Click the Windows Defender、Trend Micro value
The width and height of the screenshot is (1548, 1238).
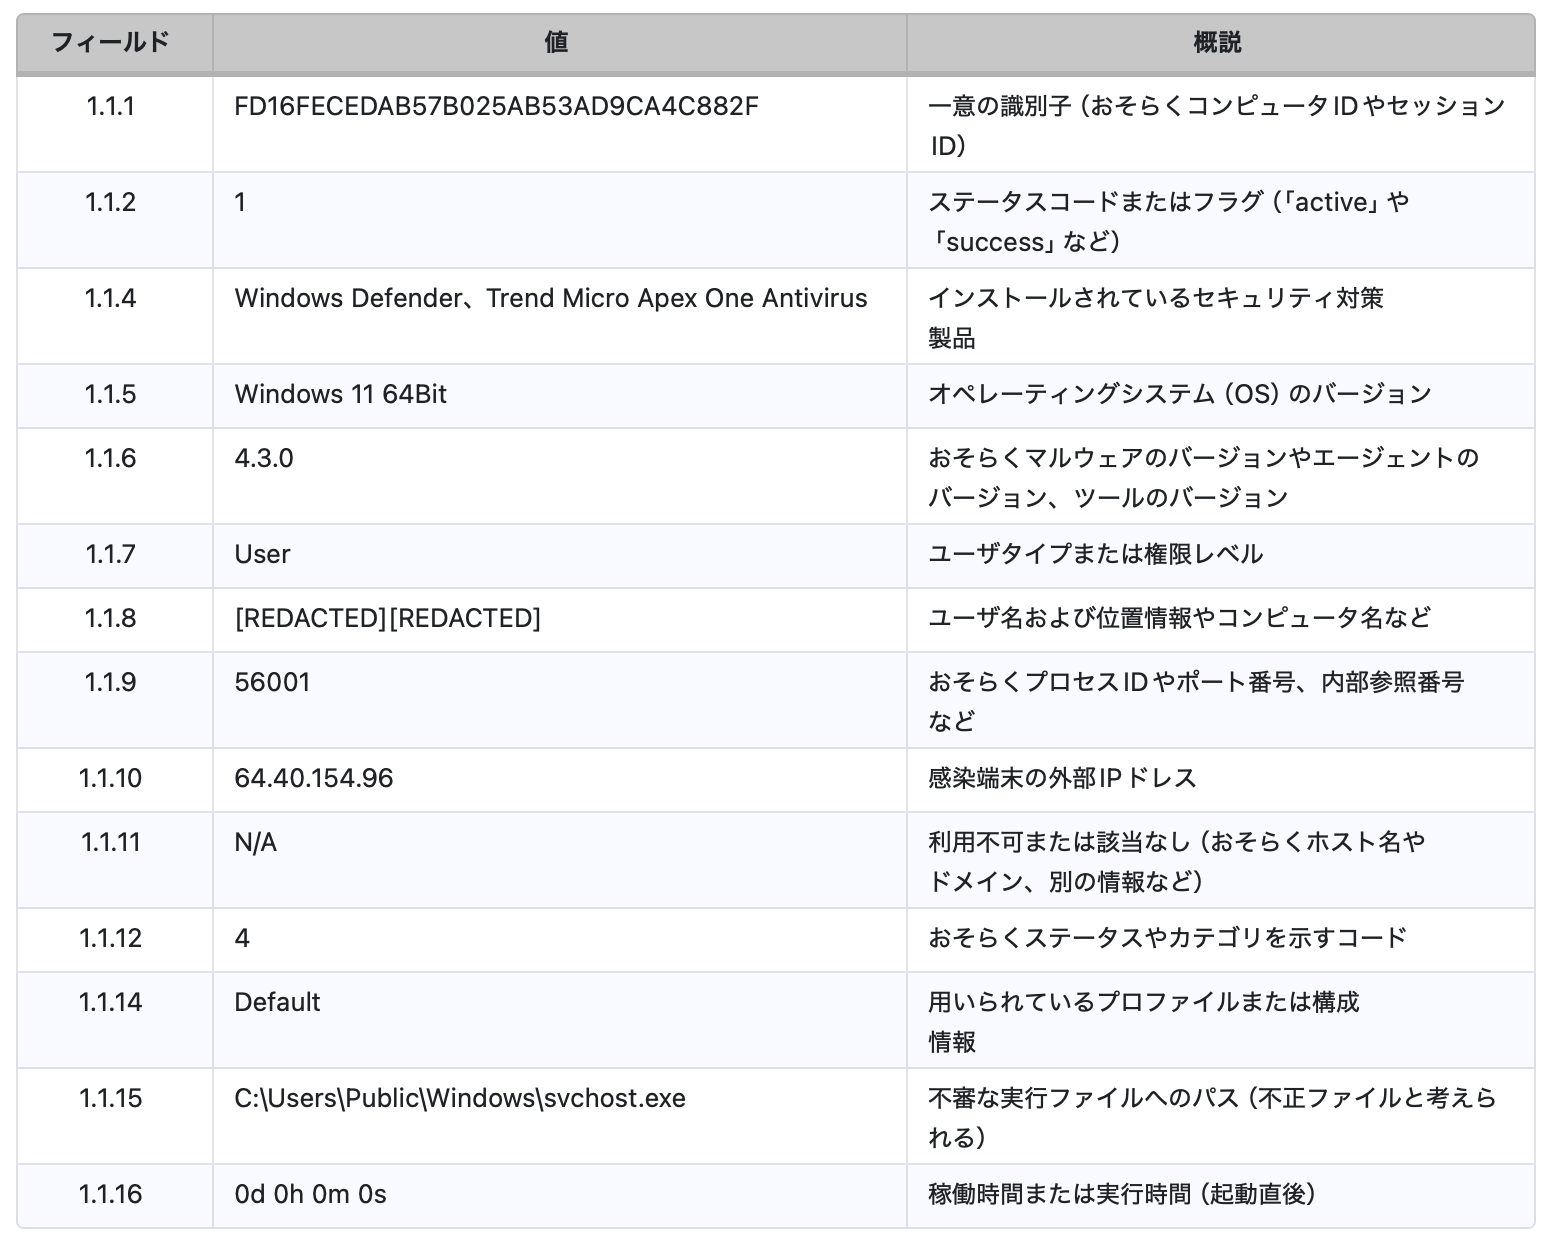tap(551, 298)
